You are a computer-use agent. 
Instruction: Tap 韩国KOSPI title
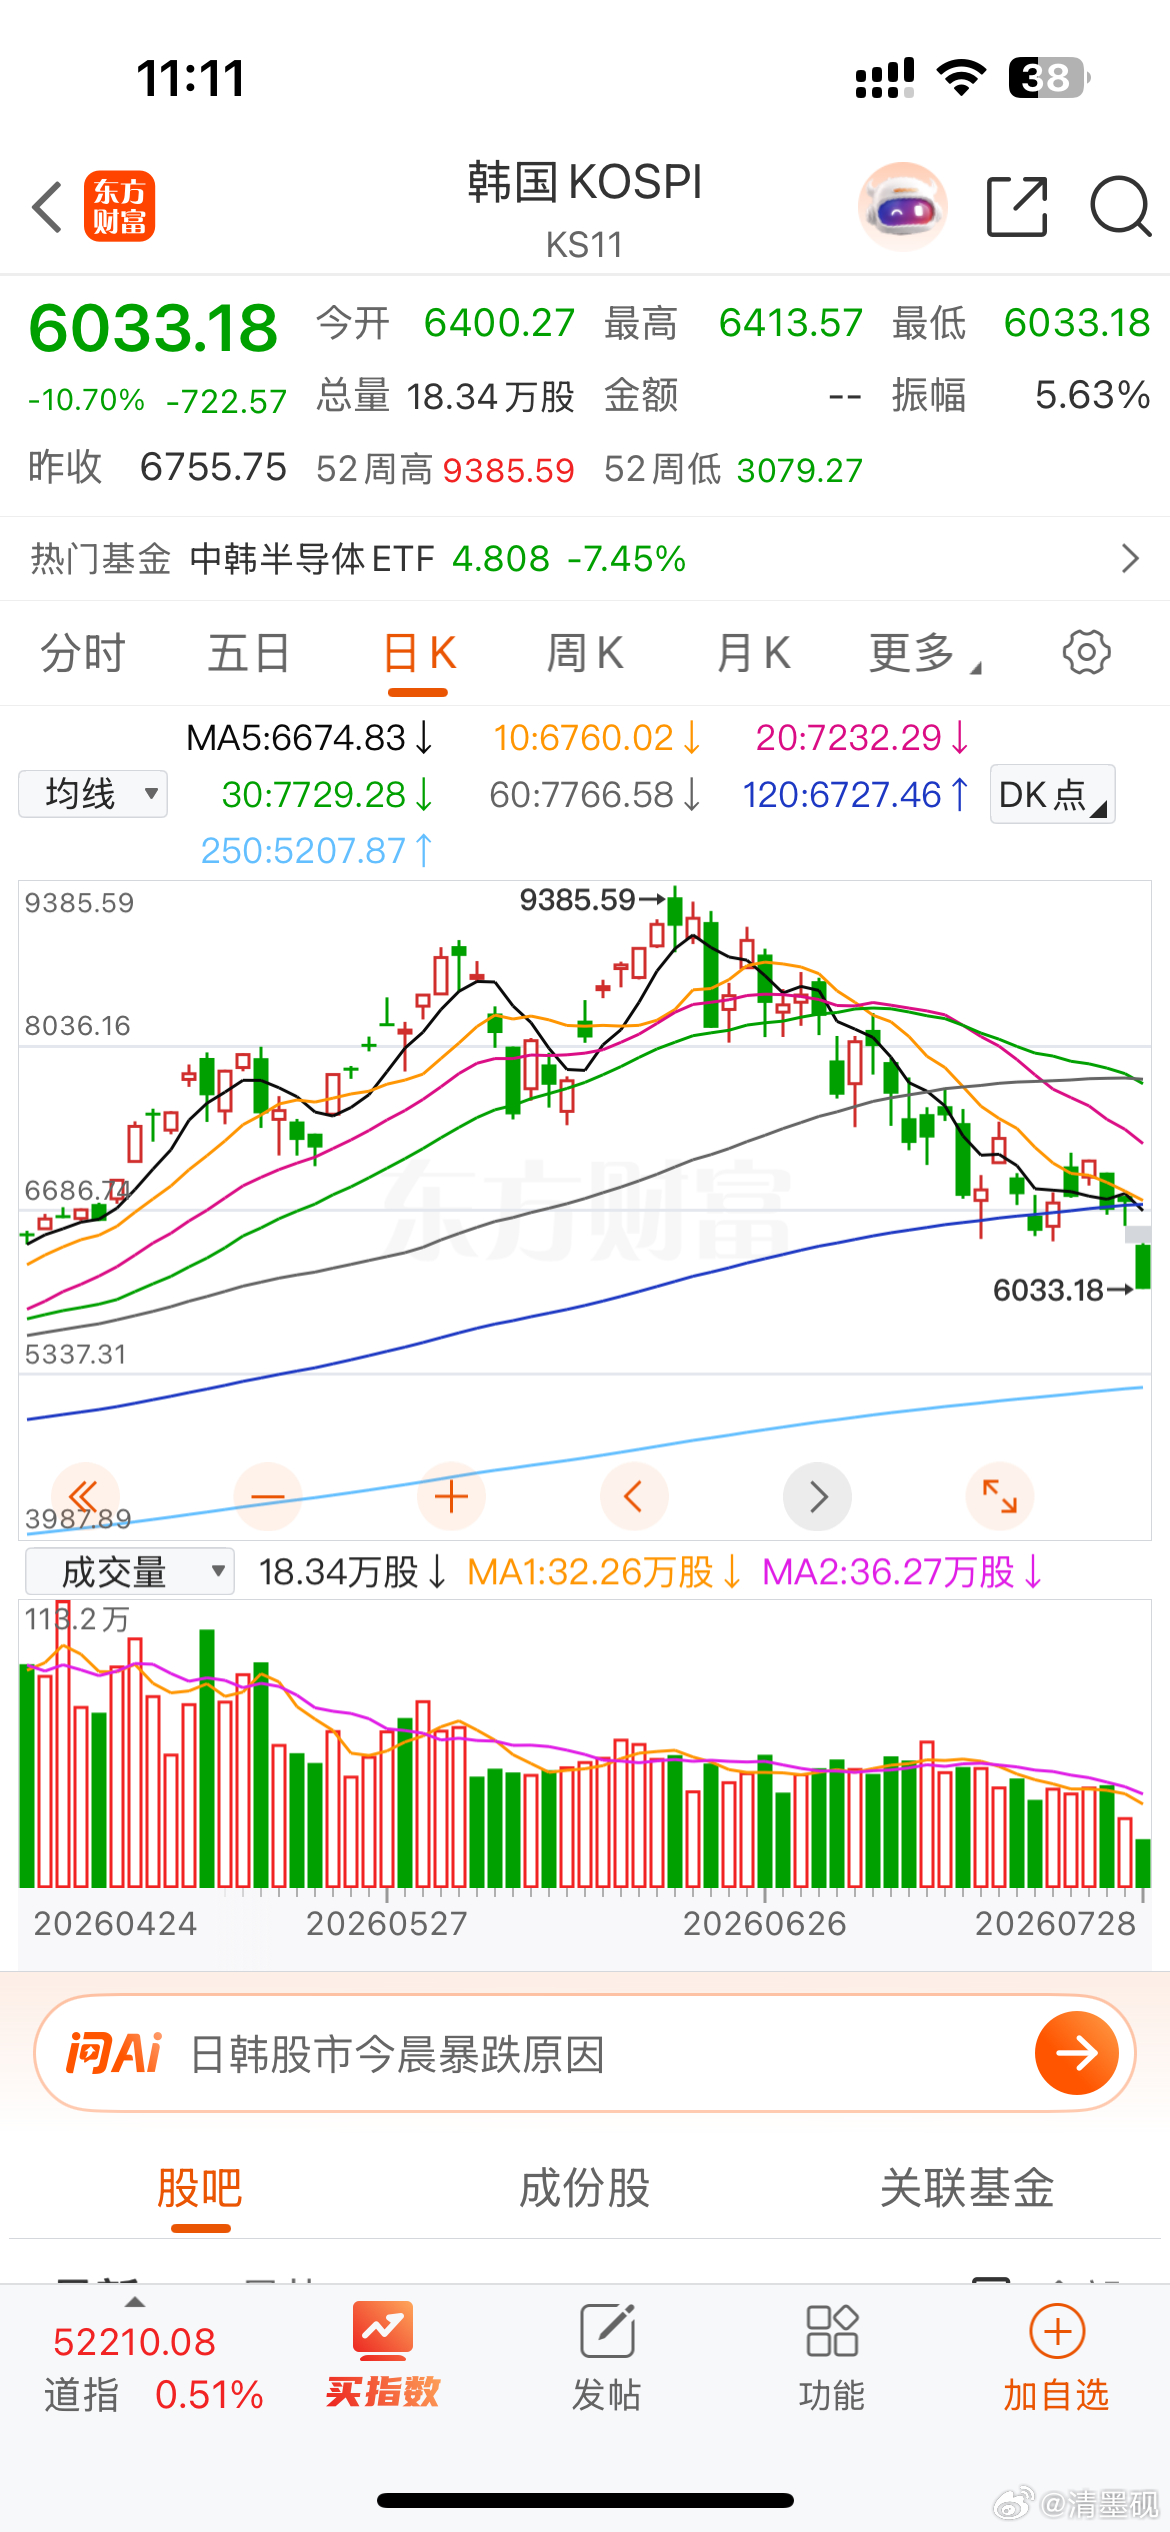click(585, 183)
